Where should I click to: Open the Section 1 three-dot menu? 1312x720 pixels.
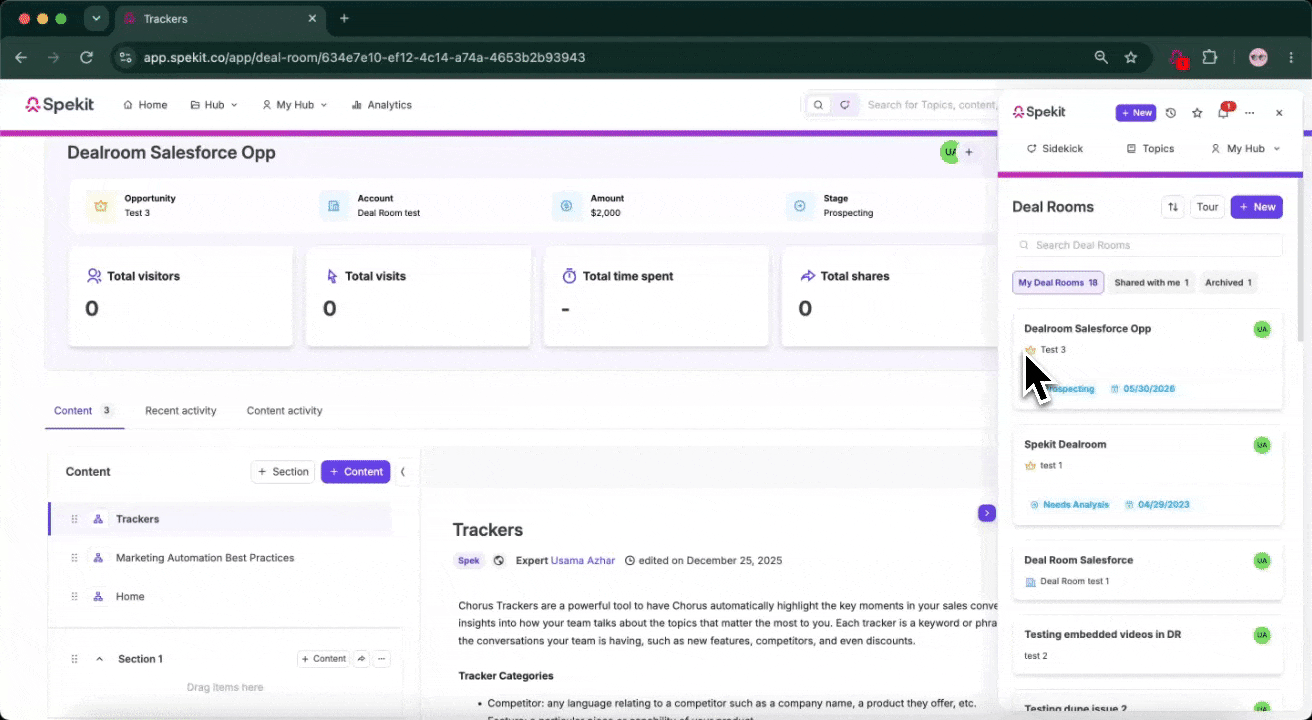click(x=382, y=659)
